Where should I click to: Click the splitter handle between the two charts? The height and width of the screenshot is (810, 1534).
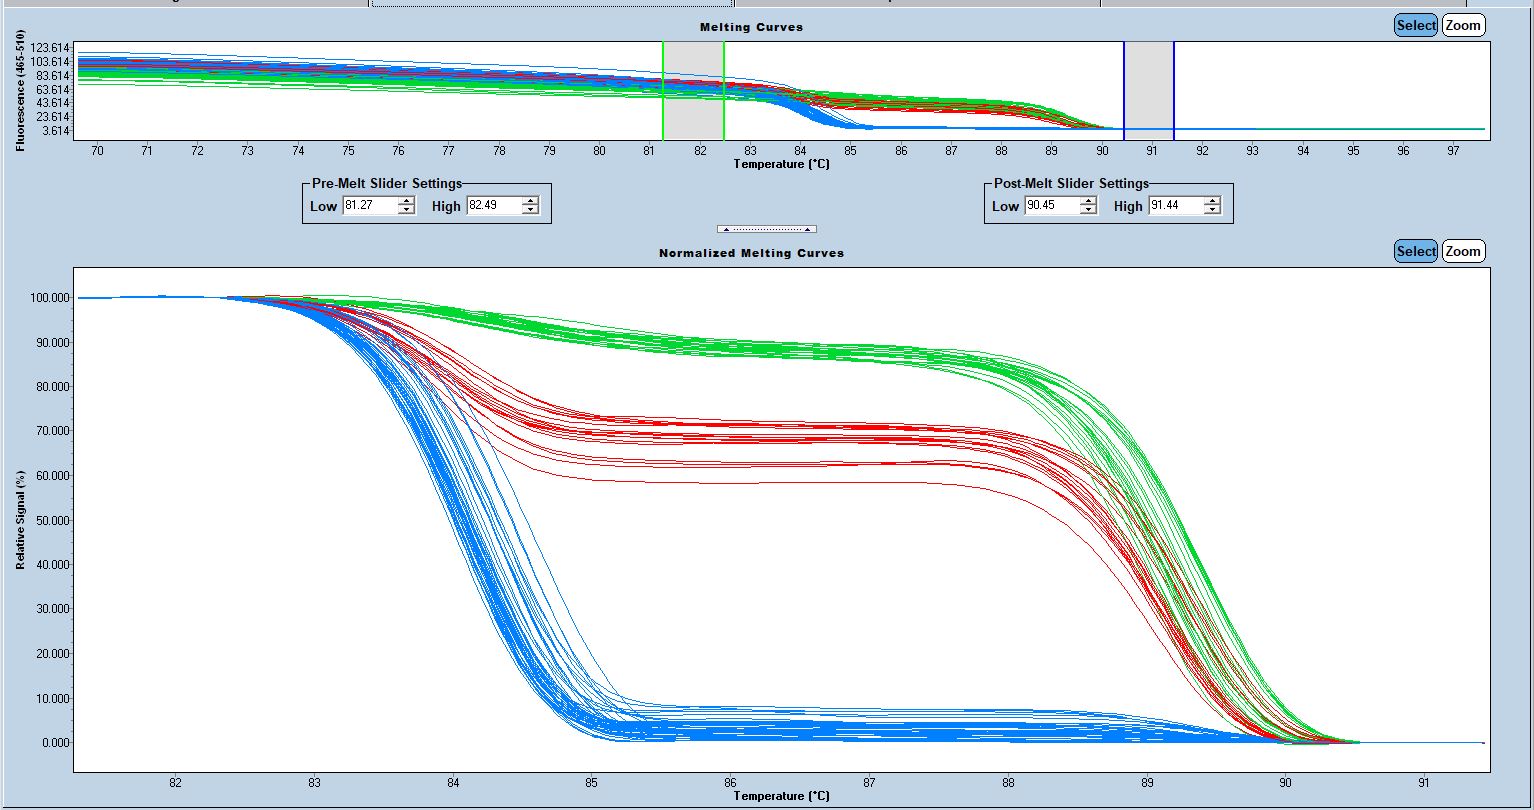tap(767, 229)
